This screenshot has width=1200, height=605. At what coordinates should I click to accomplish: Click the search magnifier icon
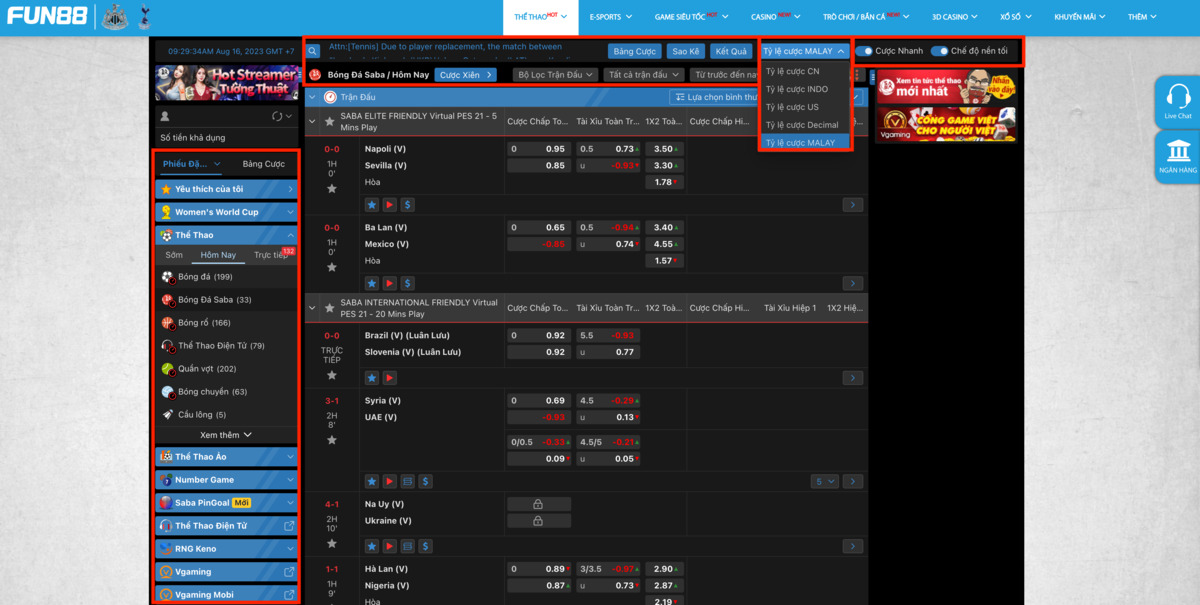[313, 51]
